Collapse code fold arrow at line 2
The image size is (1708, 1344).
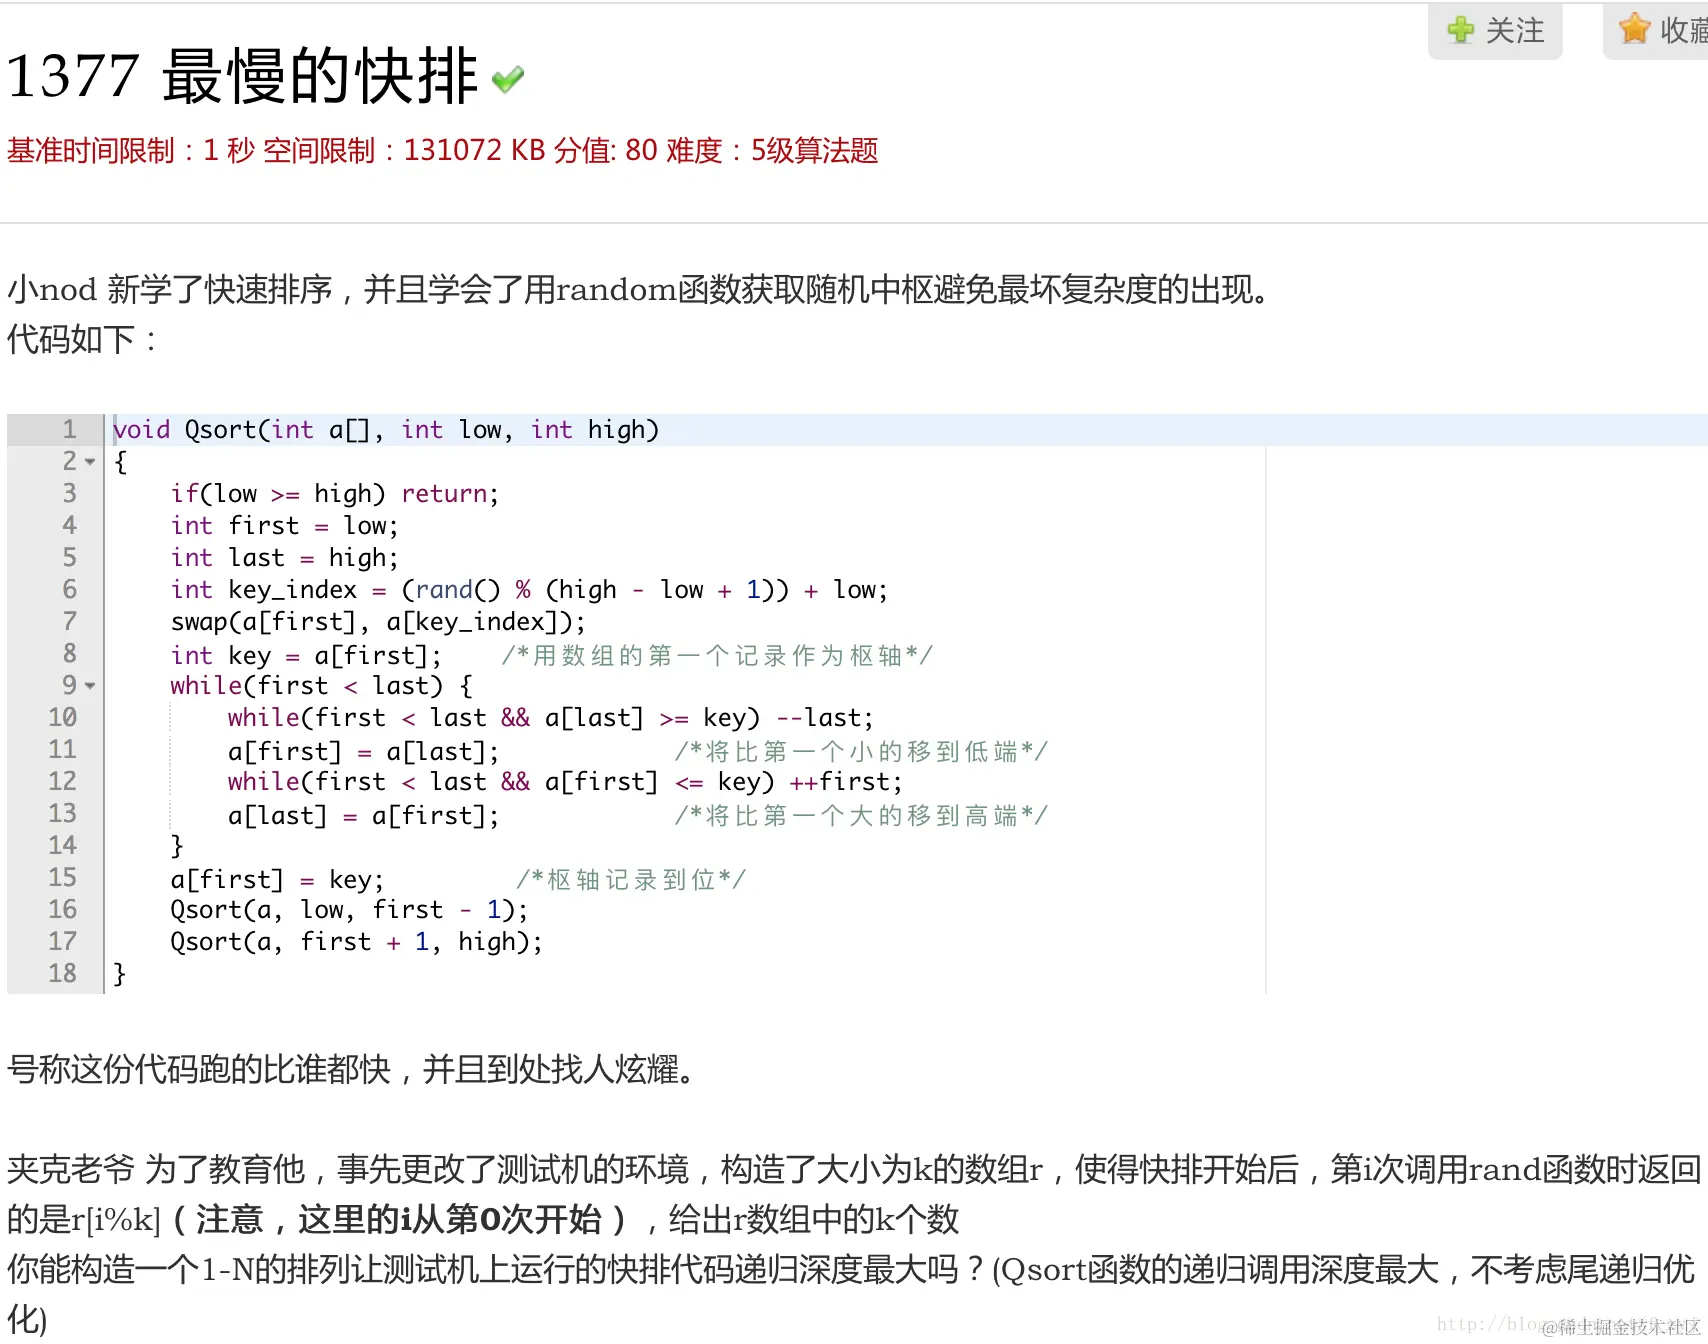(90, 462)
